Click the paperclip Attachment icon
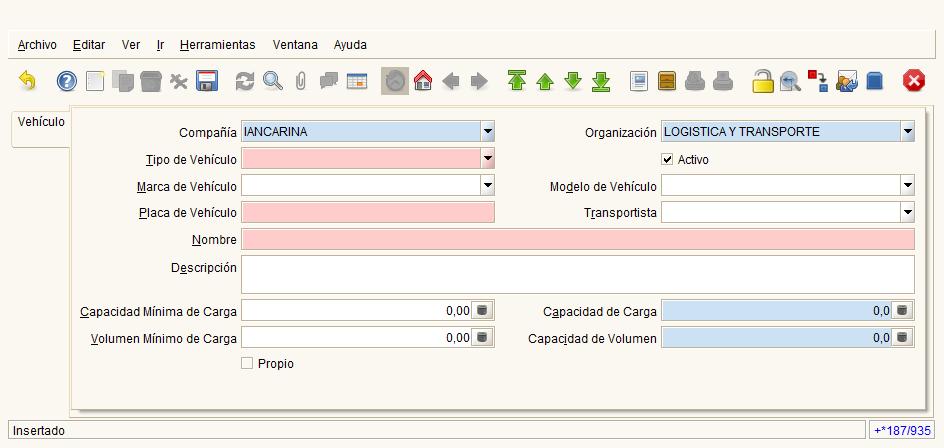 [300, 81]
